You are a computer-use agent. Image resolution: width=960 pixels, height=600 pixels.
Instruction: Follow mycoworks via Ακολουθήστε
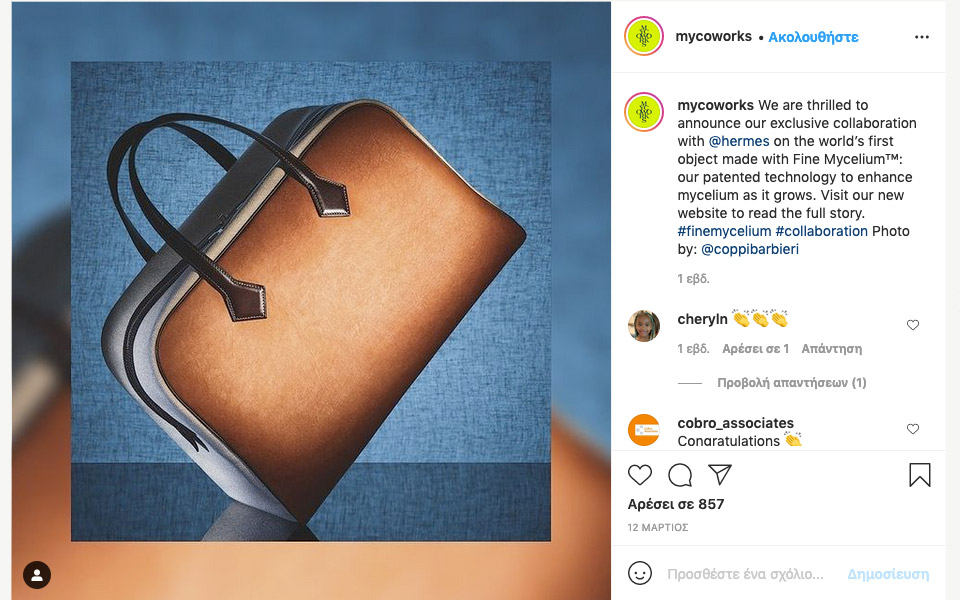813,37
